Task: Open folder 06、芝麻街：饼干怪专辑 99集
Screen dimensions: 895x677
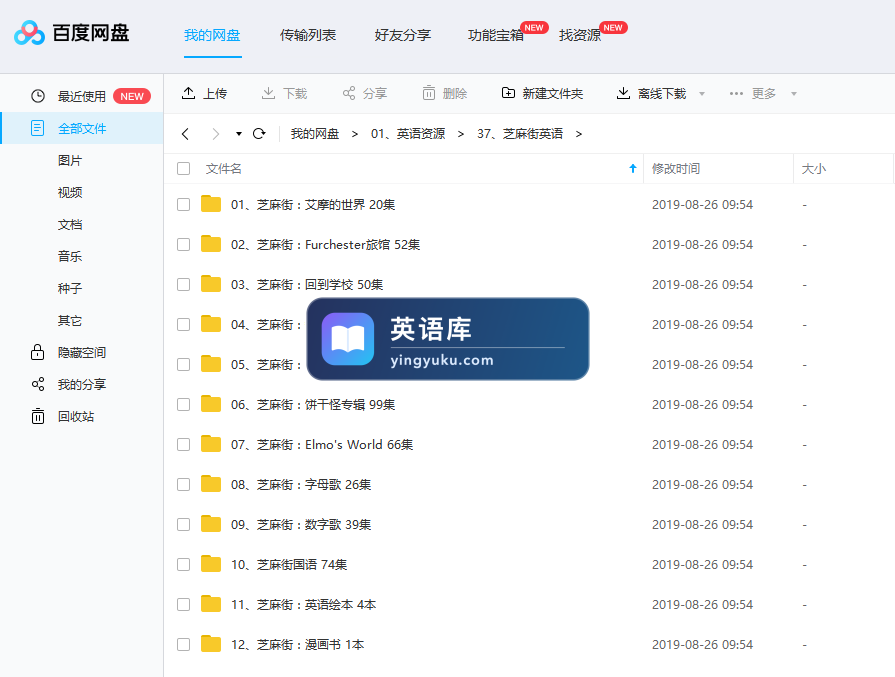Action: [313, 404]
